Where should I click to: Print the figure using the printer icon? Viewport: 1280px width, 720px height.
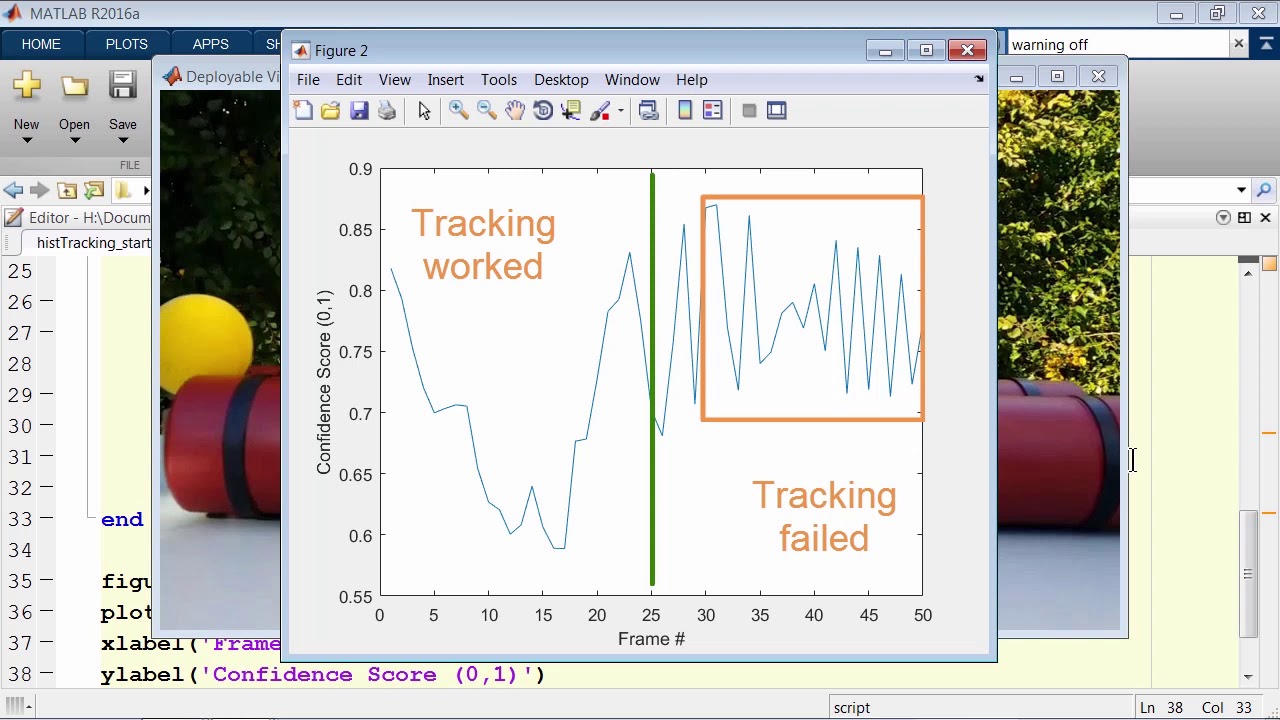coord(387,111)
